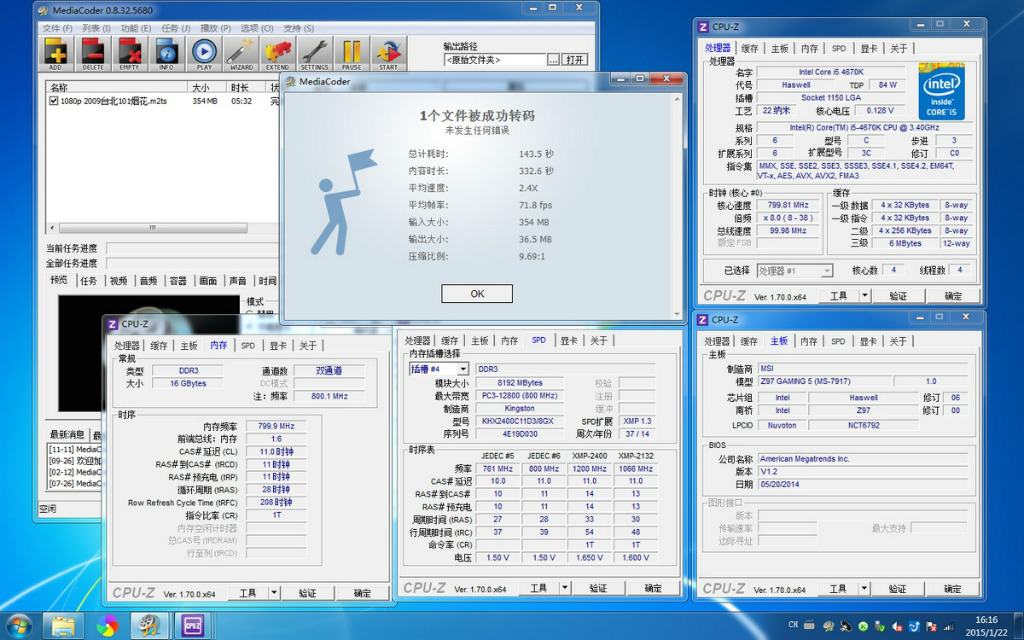
Task: Click the blue arrow icon in the tray
Action: (914, 626)
